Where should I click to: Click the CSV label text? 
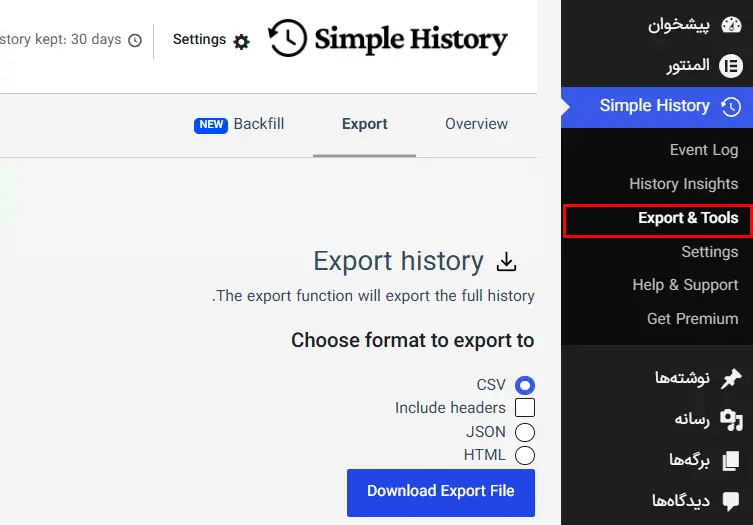[x=491, y=385]
